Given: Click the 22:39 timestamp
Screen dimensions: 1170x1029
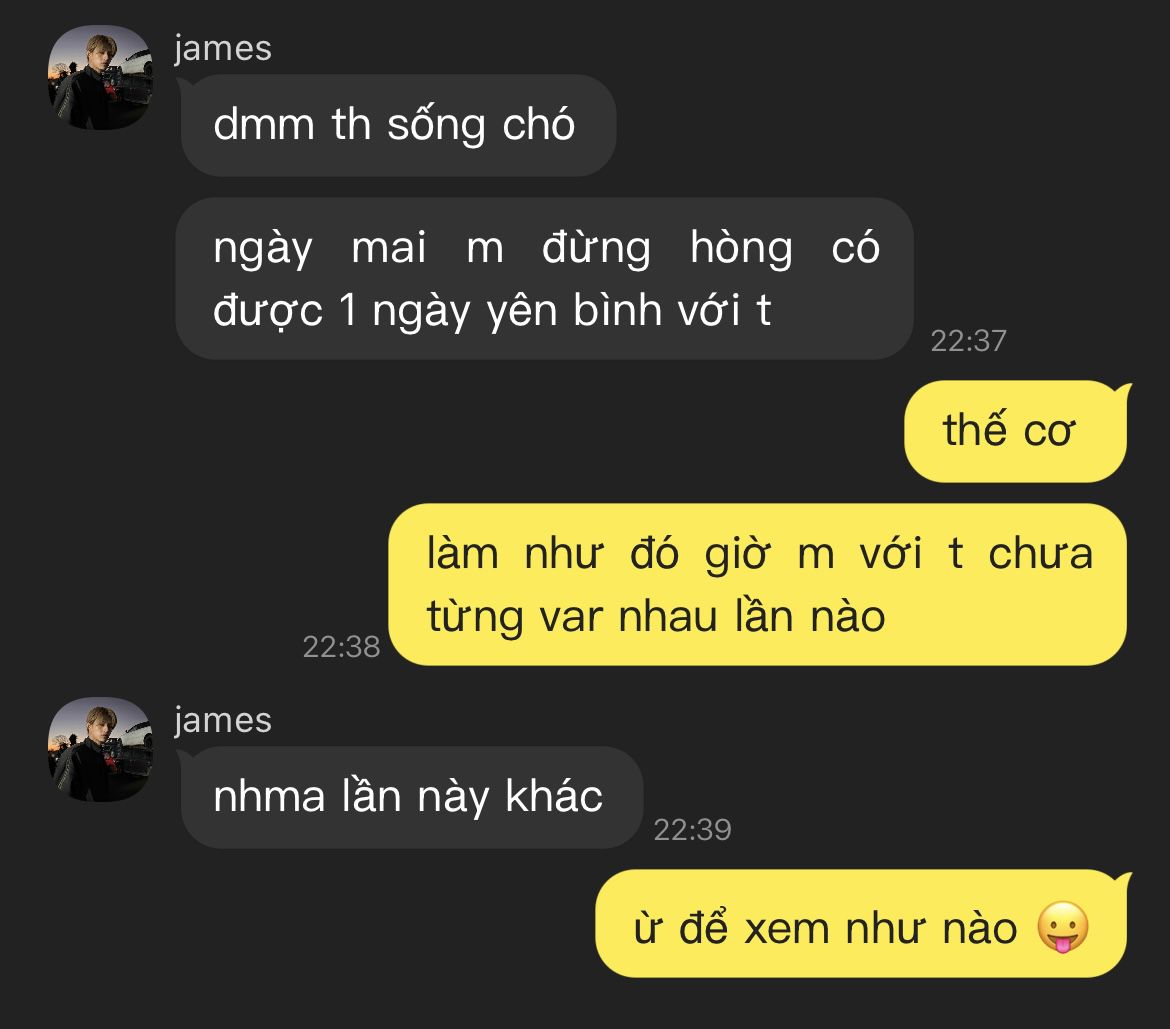Looking at the screenshot, I should 692,830.
